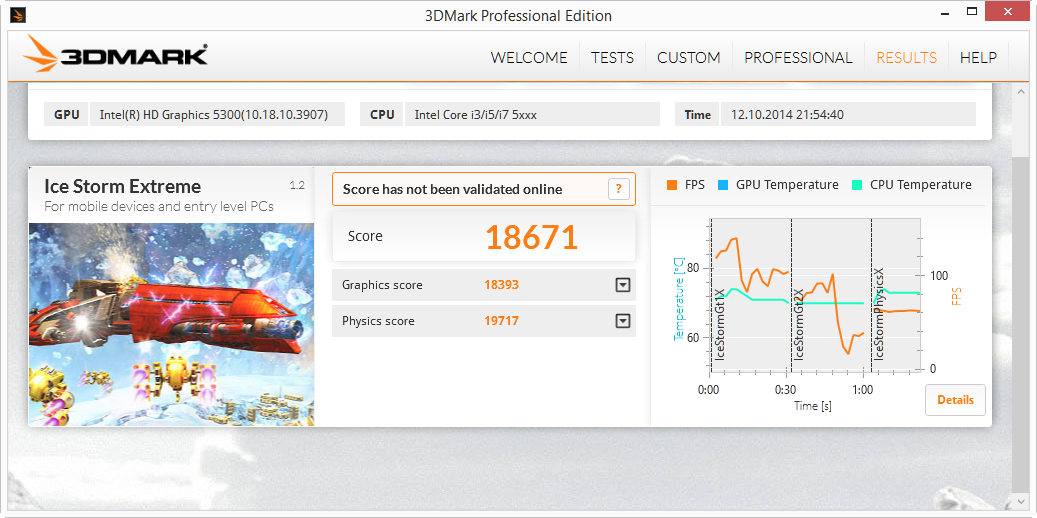
Task: Click the Graphics score value 18393
Action: [x=501, y=285]
